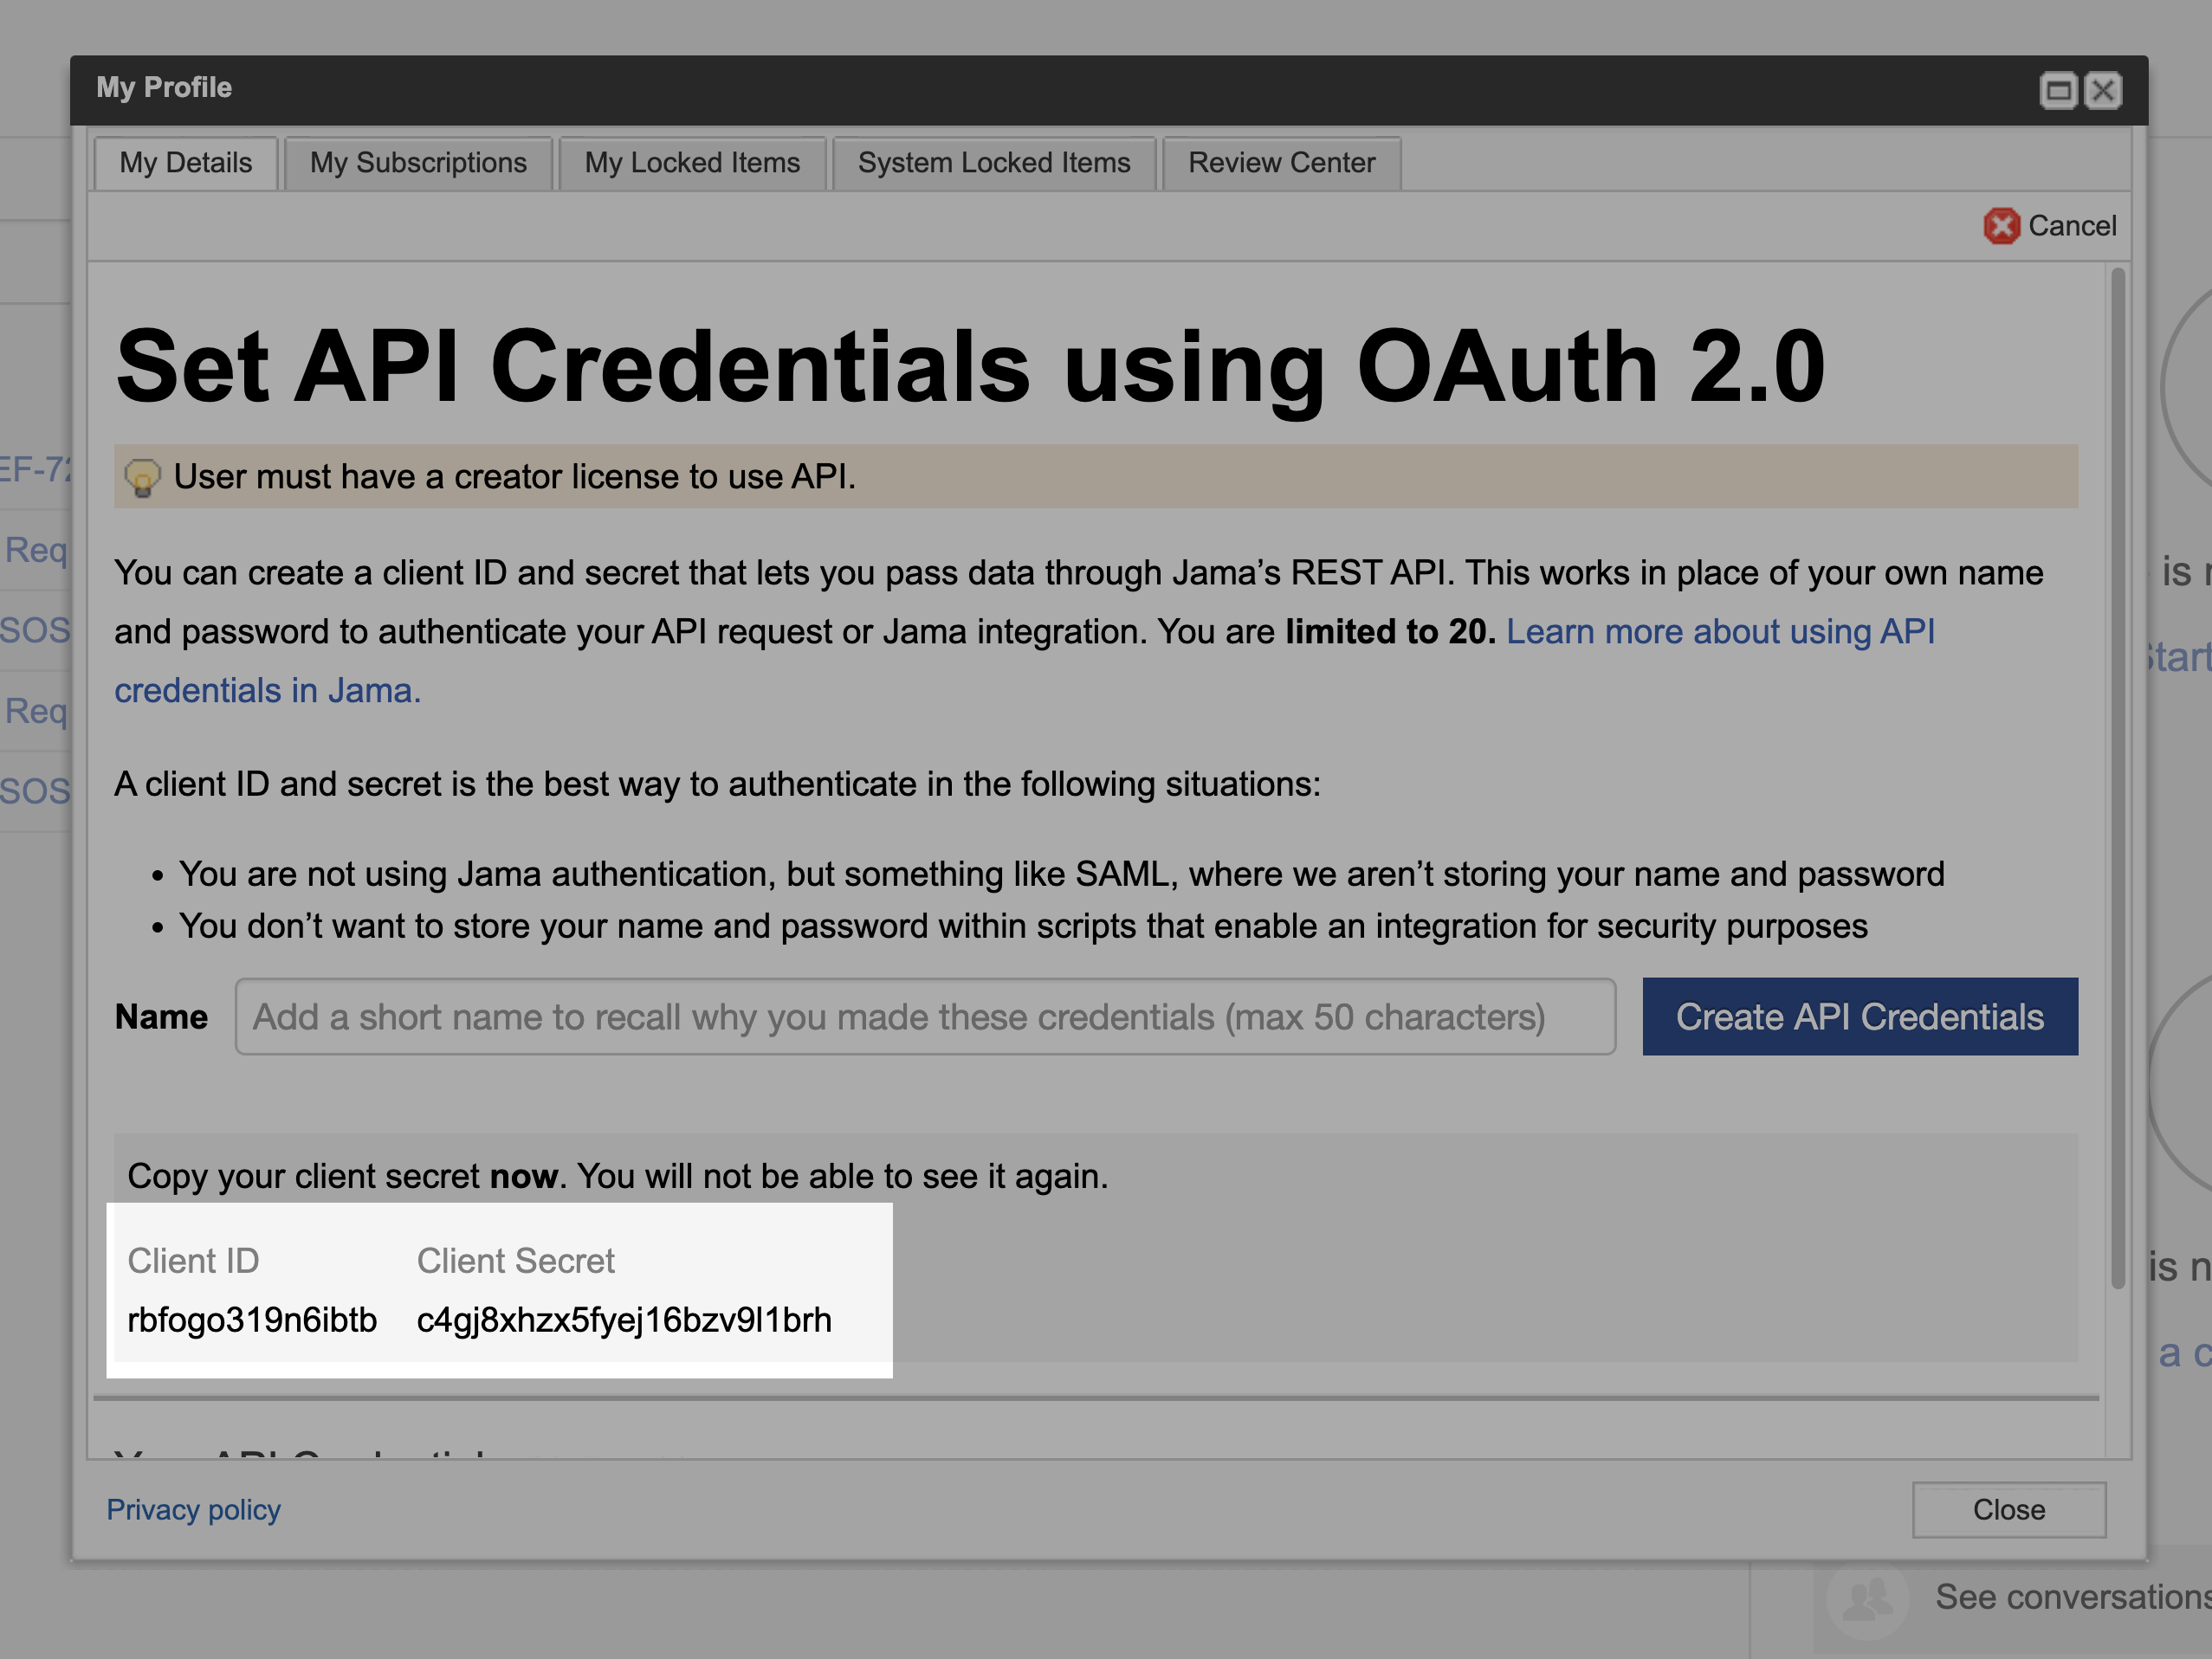Click the Client Secret value text
Image resolution: width=2212 pixels, height=1659 pixels.
pos(624,1320)
